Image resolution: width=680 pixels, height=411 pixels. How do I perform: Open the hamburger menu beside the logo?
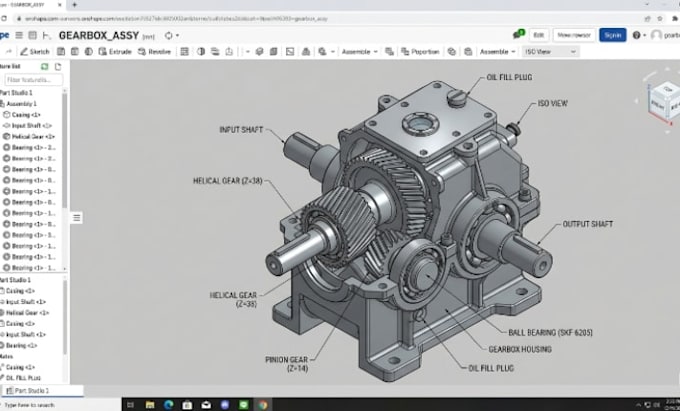coord(19,35)
